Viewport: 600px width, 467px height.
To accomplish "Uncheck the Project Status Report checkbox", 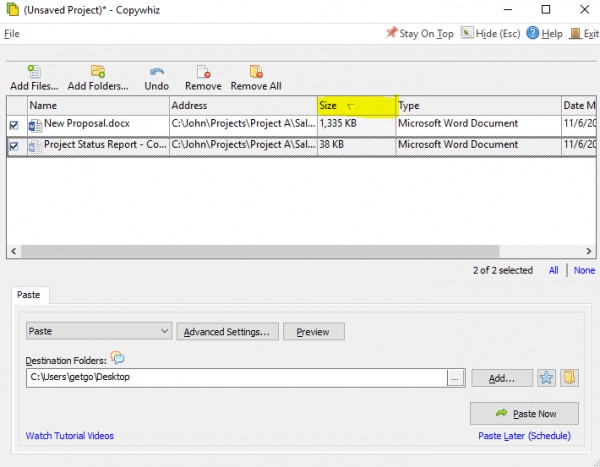I will point(14,146).
